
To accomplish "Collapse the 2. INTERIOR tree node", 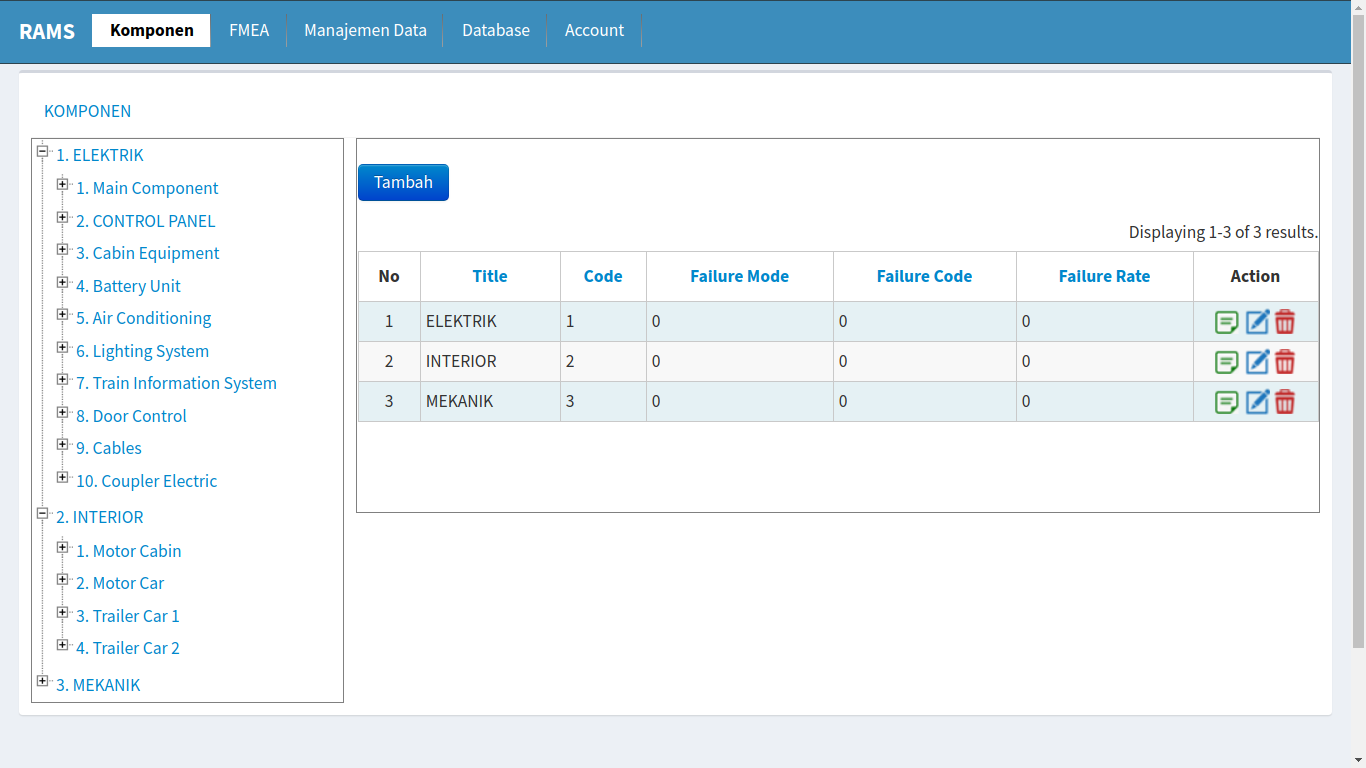I will pos(42,513).
